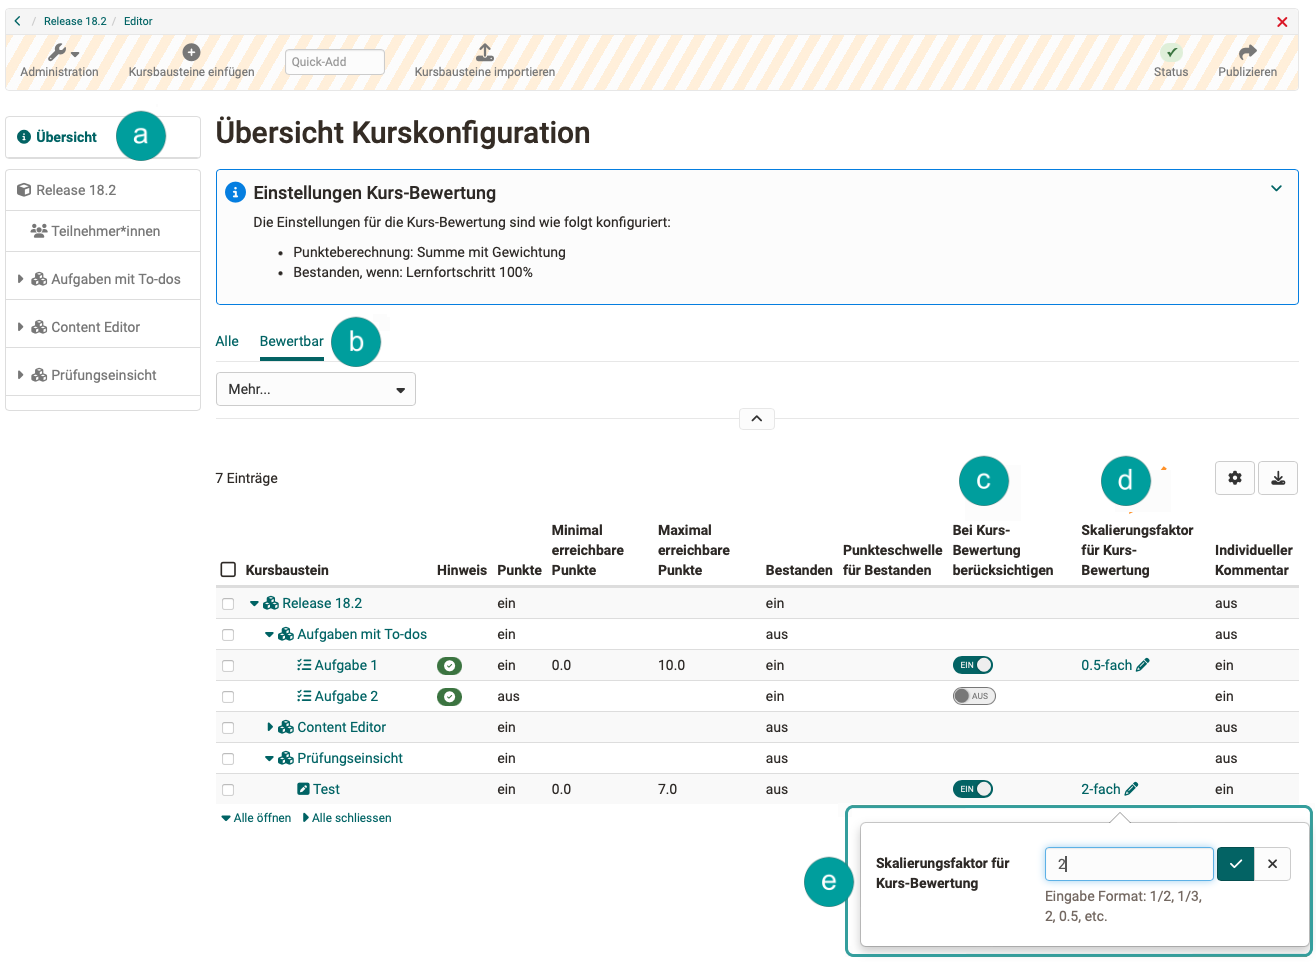1316x962 pixels.
Task: Click the Kursbausteine einfügen plus icon
Action: [x=191, y=52]
